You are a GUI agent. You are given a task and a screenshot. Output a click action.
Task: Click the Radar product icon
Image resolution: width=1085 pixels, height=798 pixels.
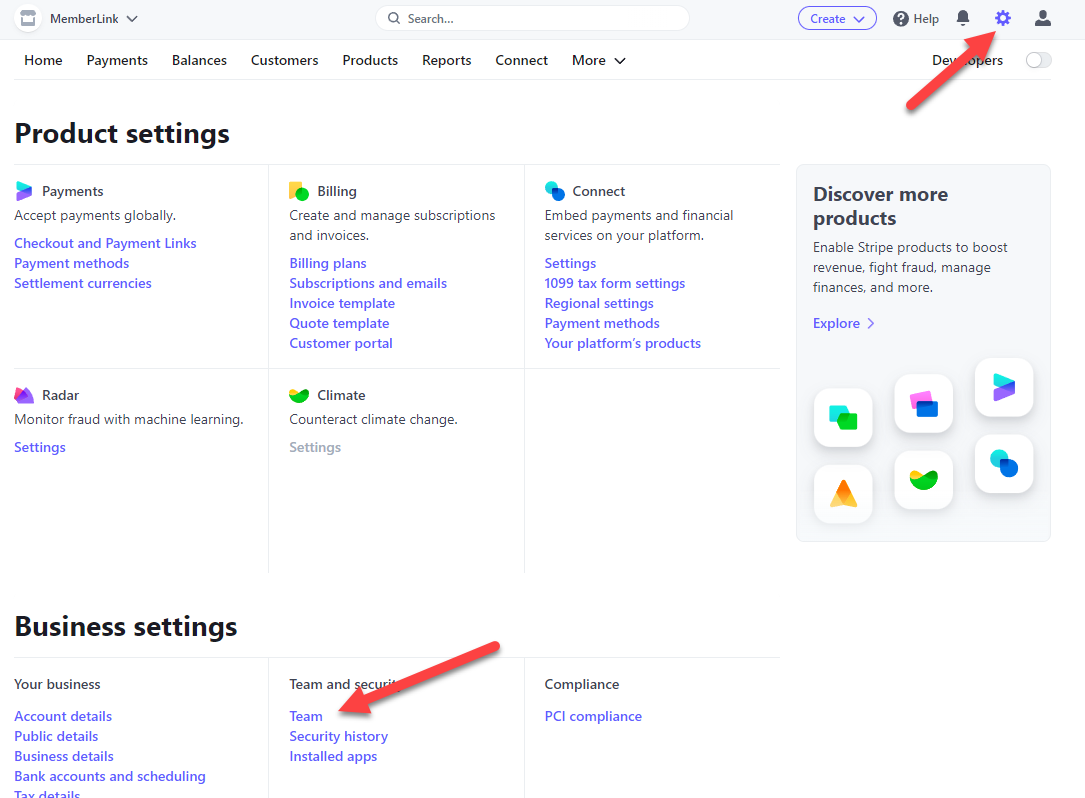point(24,395)
